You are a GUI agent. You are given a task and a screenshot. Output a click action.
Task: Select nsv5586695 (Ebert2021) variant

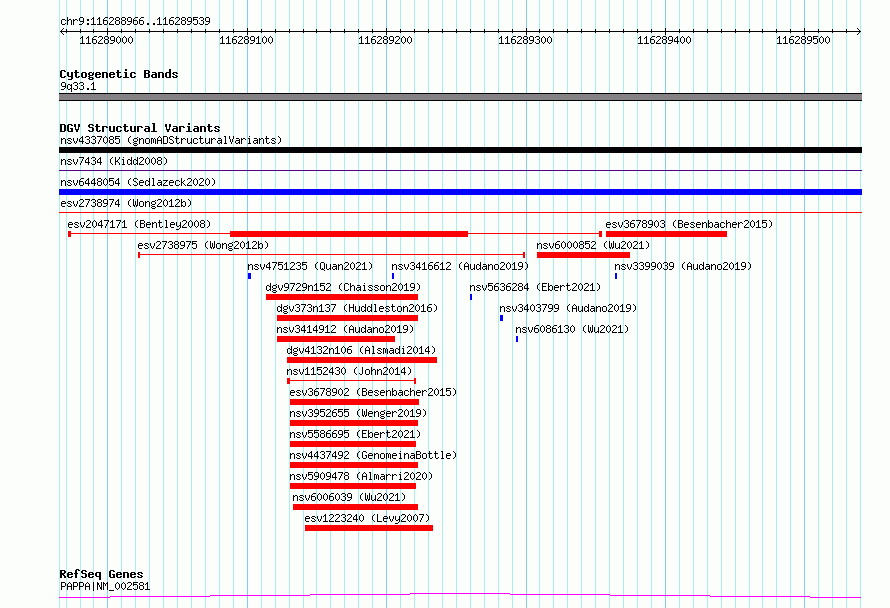(355, 434)
